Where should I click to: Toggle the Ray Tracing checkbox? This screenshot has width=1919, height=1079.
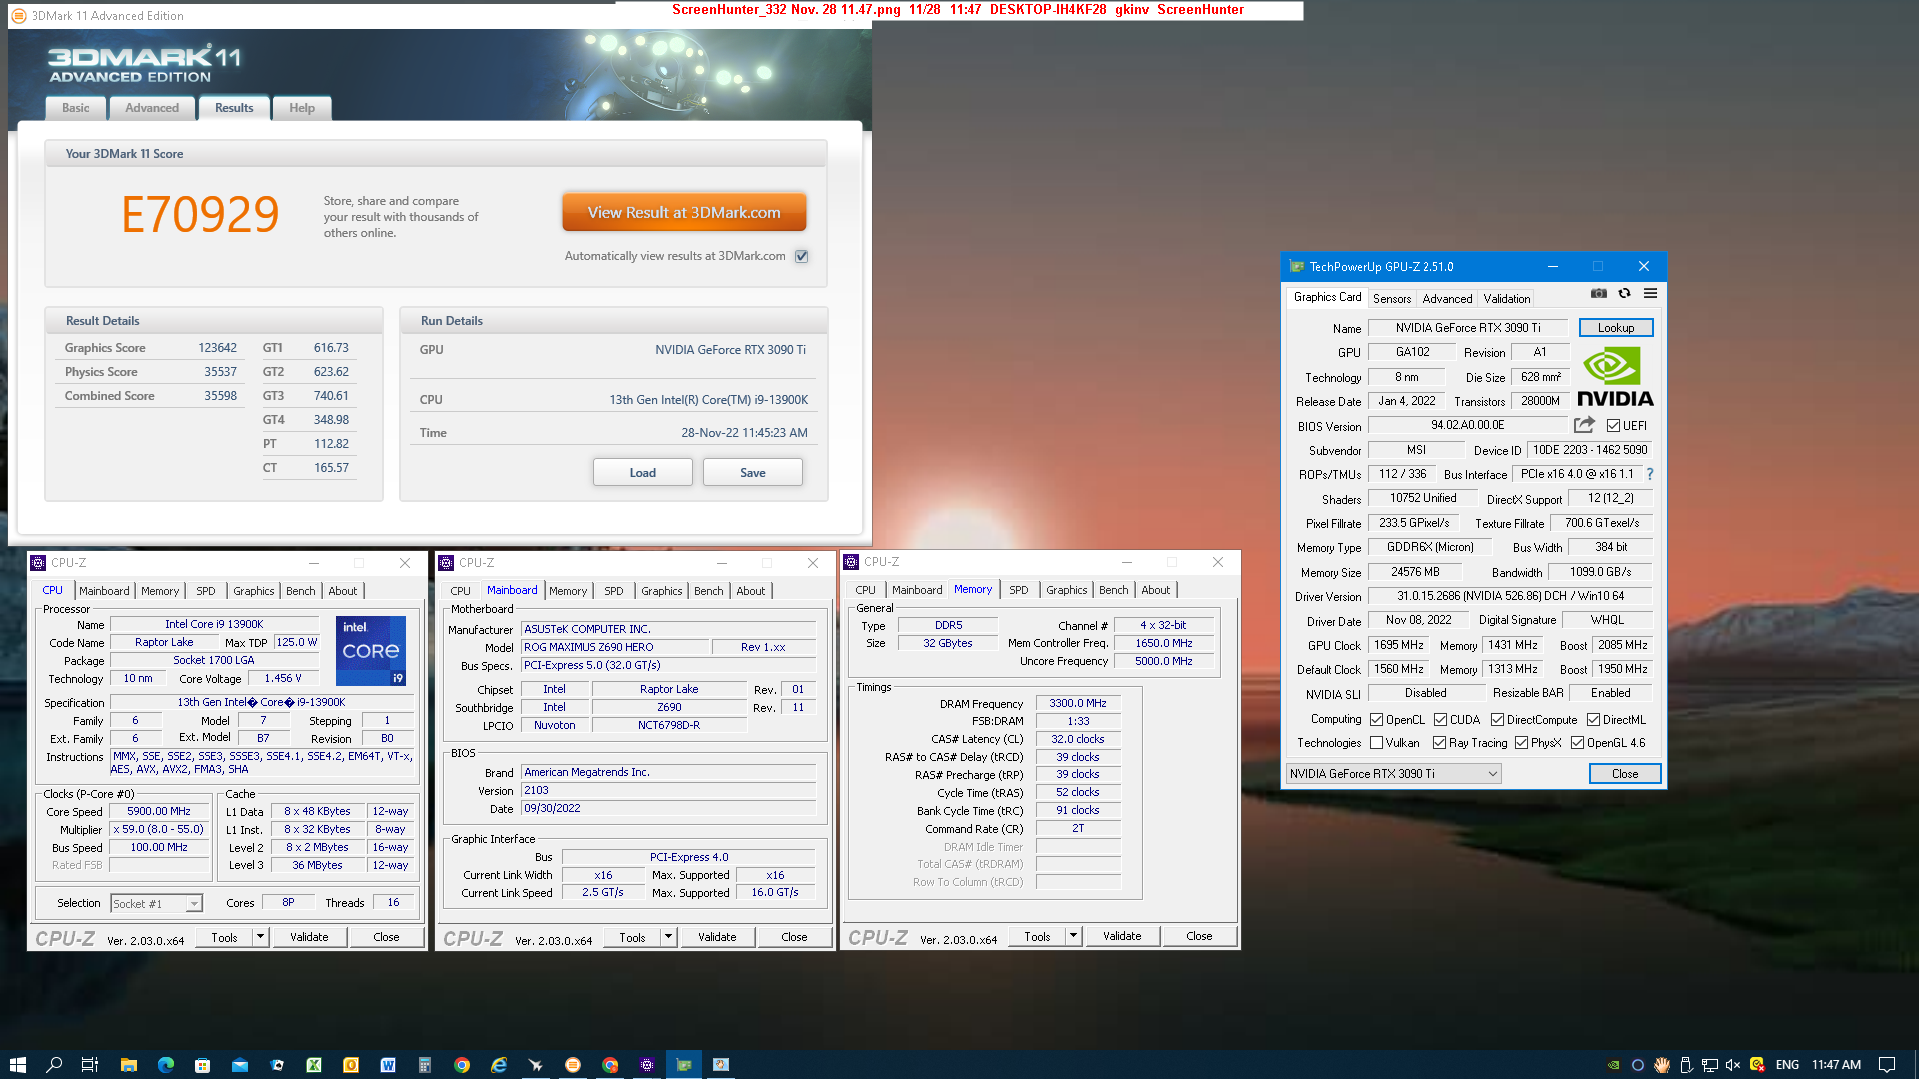(x=1439, y=742)
